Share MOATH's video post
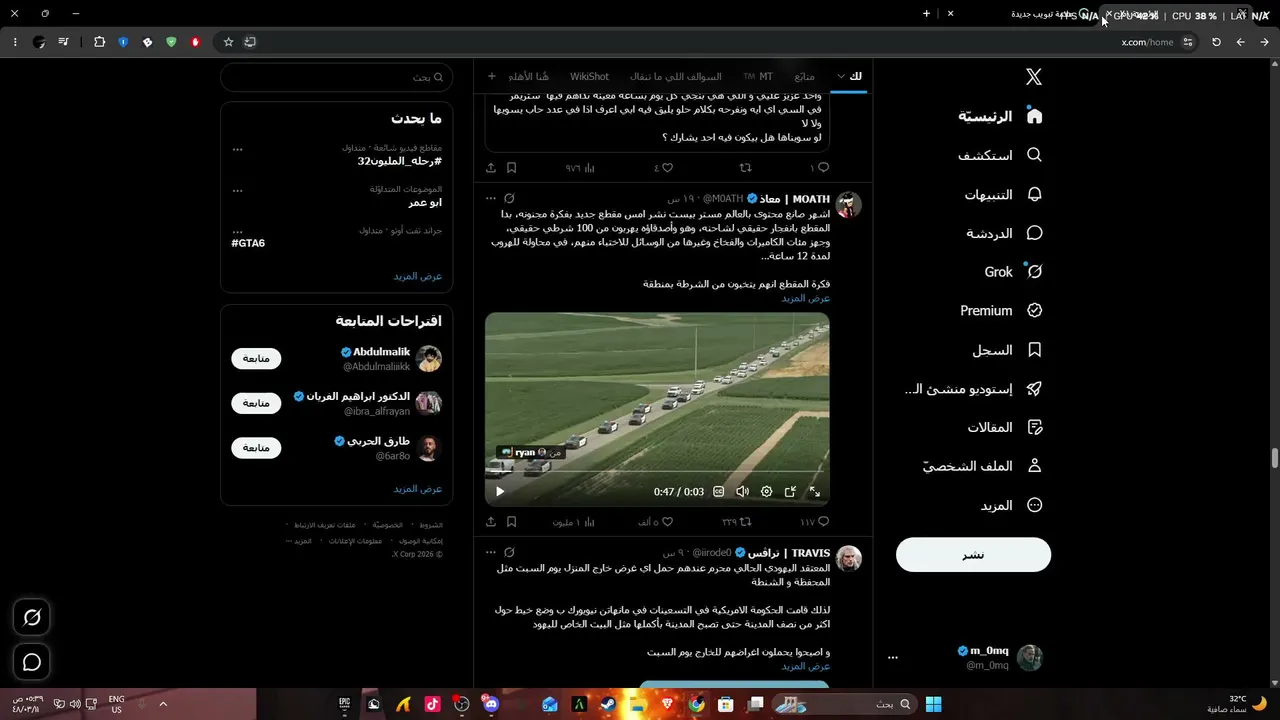Screen dimensions: 1280x720 [x=491, y=521]
